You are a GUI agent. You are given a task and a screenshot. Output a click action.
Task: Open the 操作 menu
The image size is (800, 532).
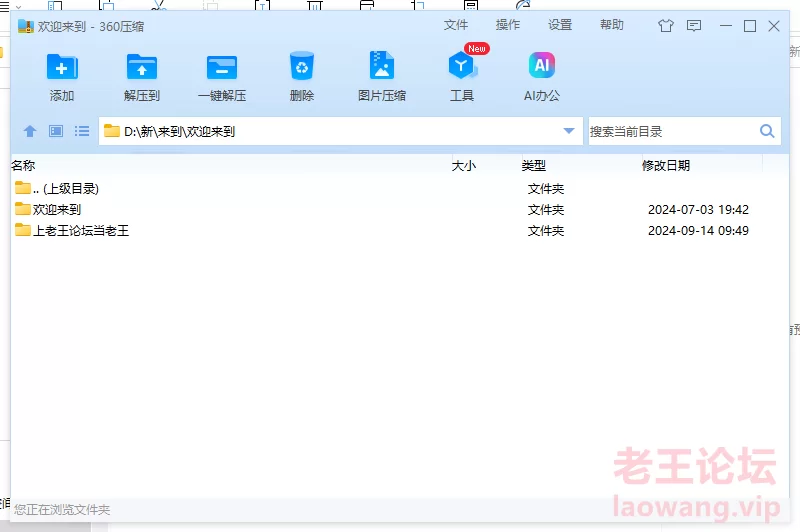click(508, 25)
